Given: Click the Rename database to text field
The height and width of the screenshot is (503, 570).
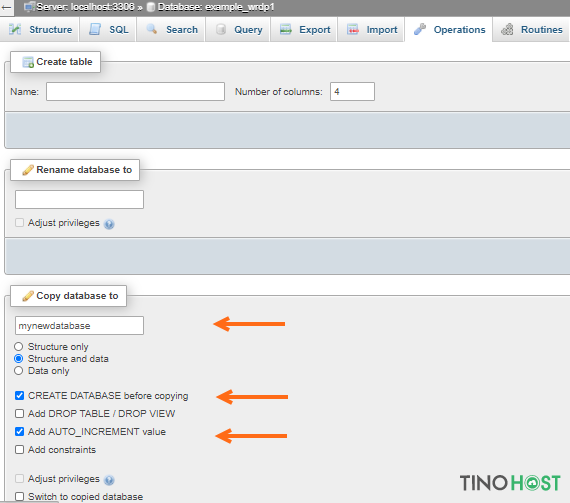Looking at the screenshot, I should click(x=79, y=200).
